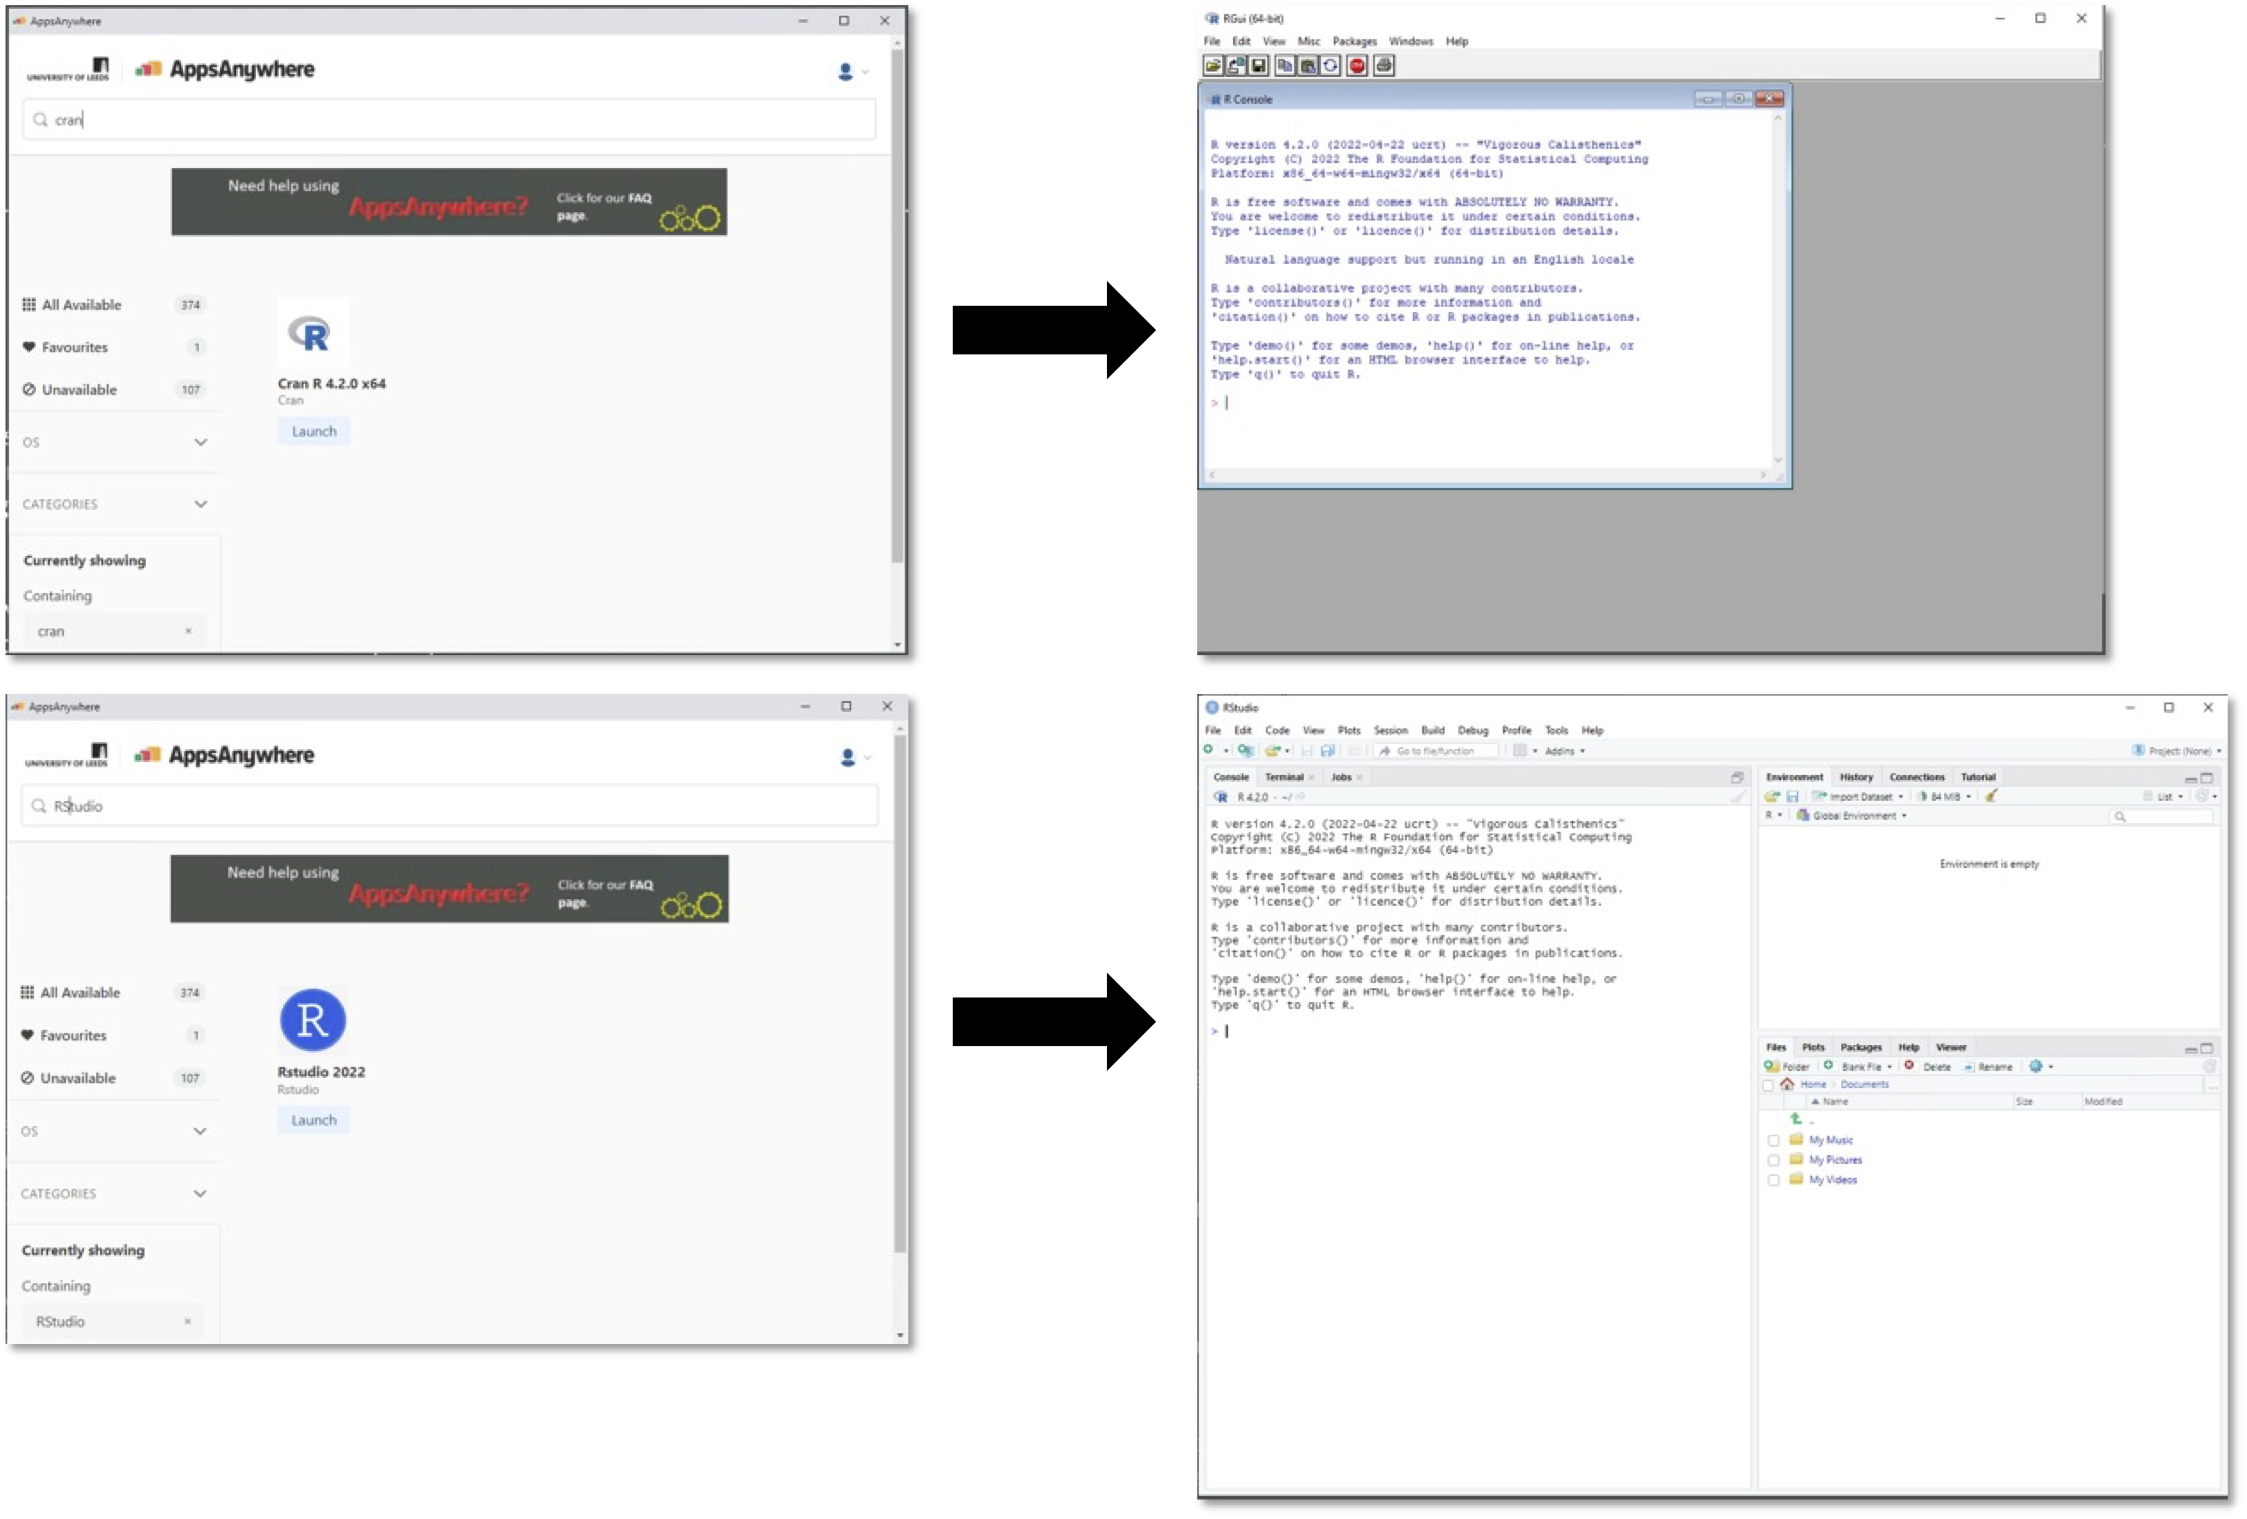Viewport: 2247px width, 1519px height.
Task: Click the RGui open script icon
Action: click(x=1213, y=66)
